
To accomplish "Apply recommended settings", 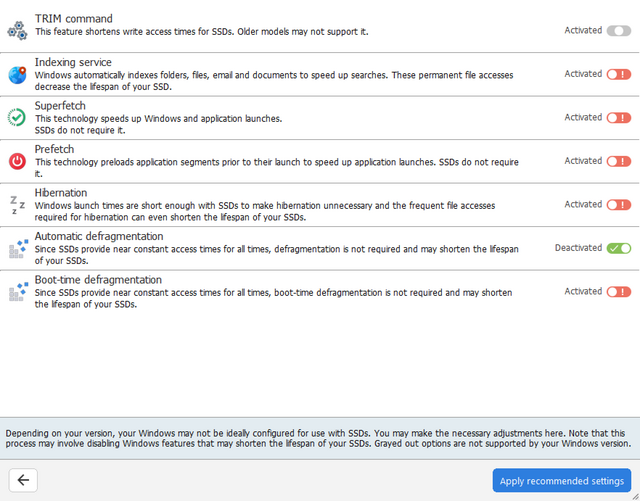I will click(x=561, y=481).
